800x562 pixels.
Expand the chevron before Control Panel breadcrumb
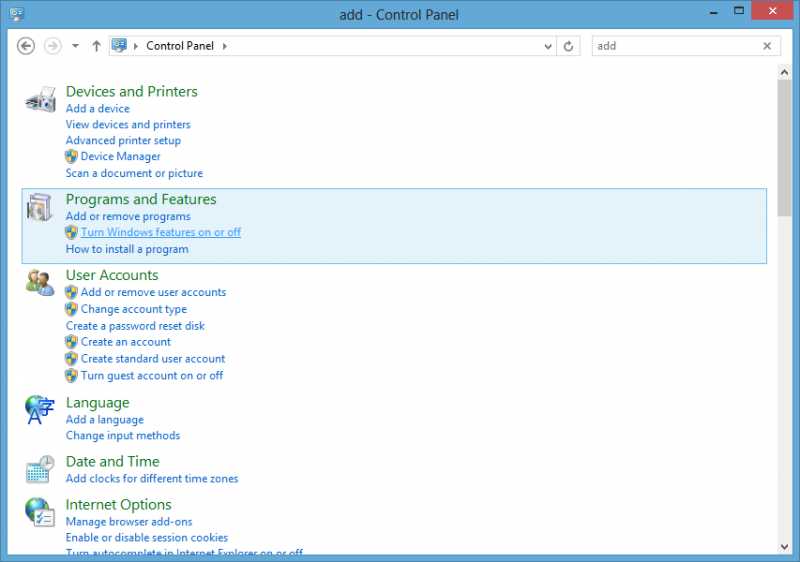136,46
